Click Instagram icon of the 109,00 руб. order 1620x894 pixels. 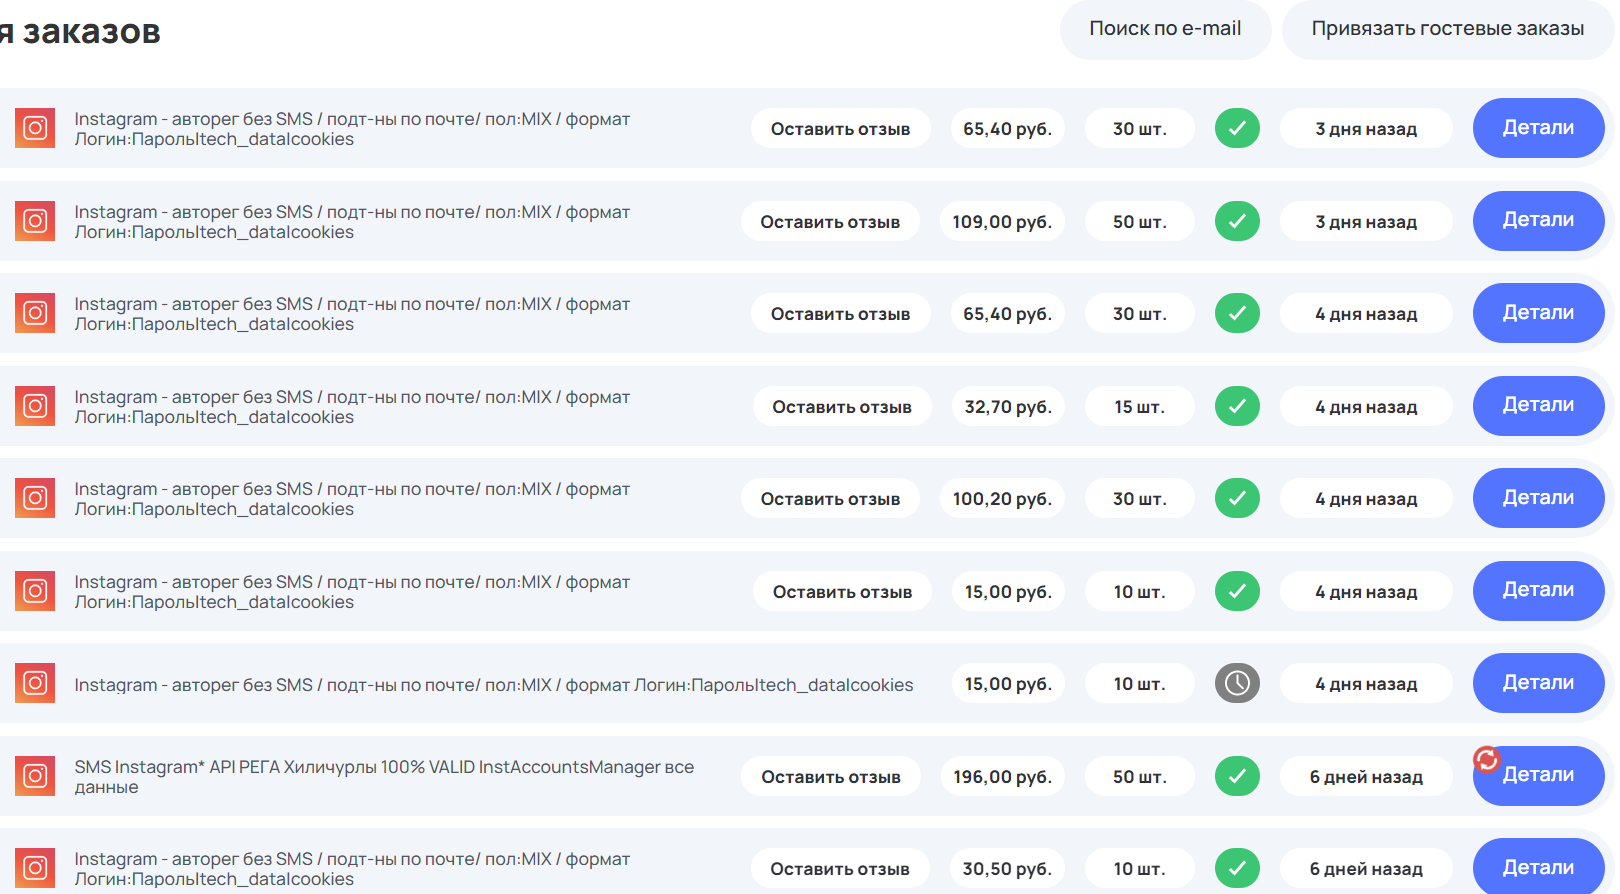(x=35, y=221)
